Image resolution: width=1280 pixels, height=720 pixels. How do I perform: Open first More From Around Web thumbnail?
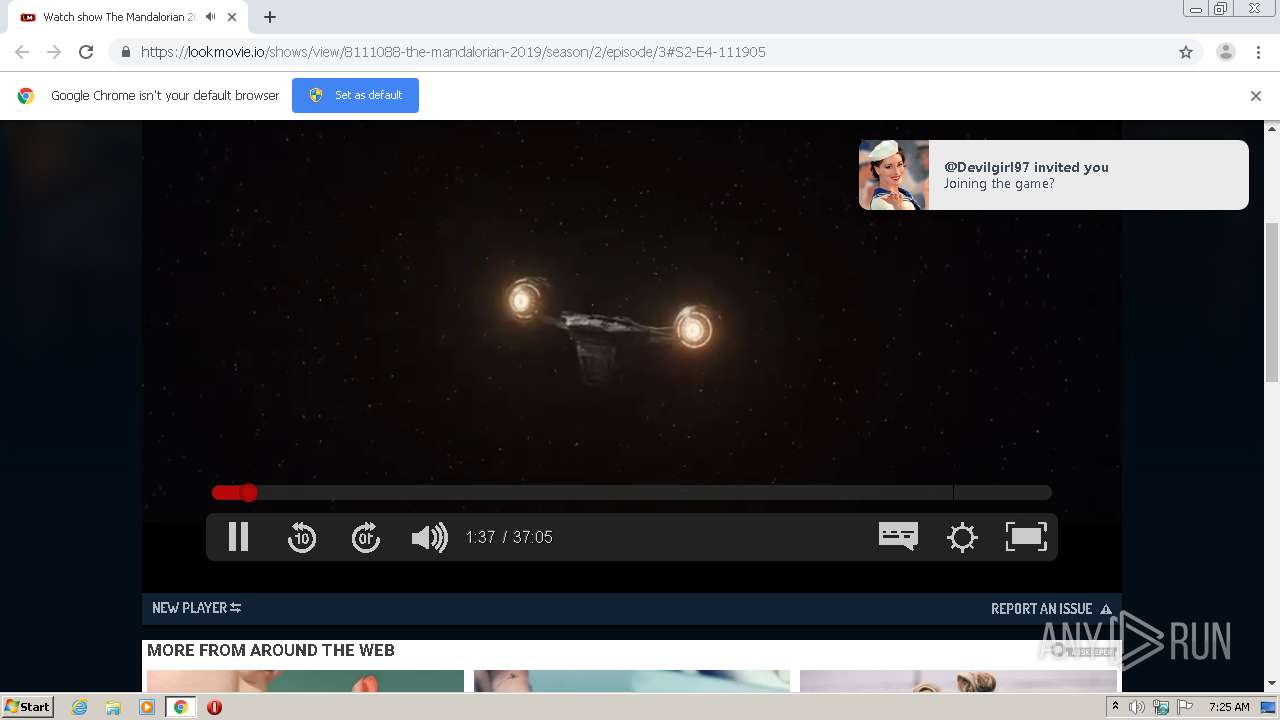pos(305,681)
